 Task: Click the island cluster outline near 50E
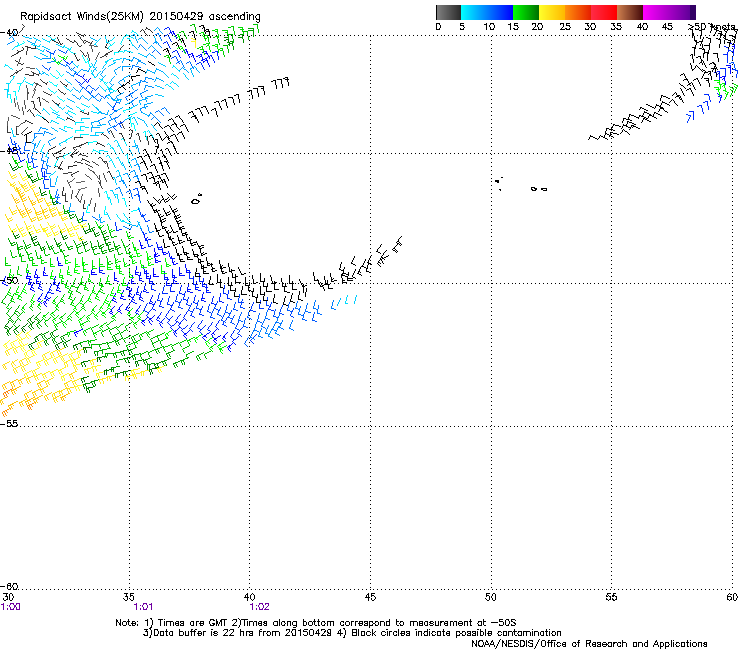tap(499, 183)
